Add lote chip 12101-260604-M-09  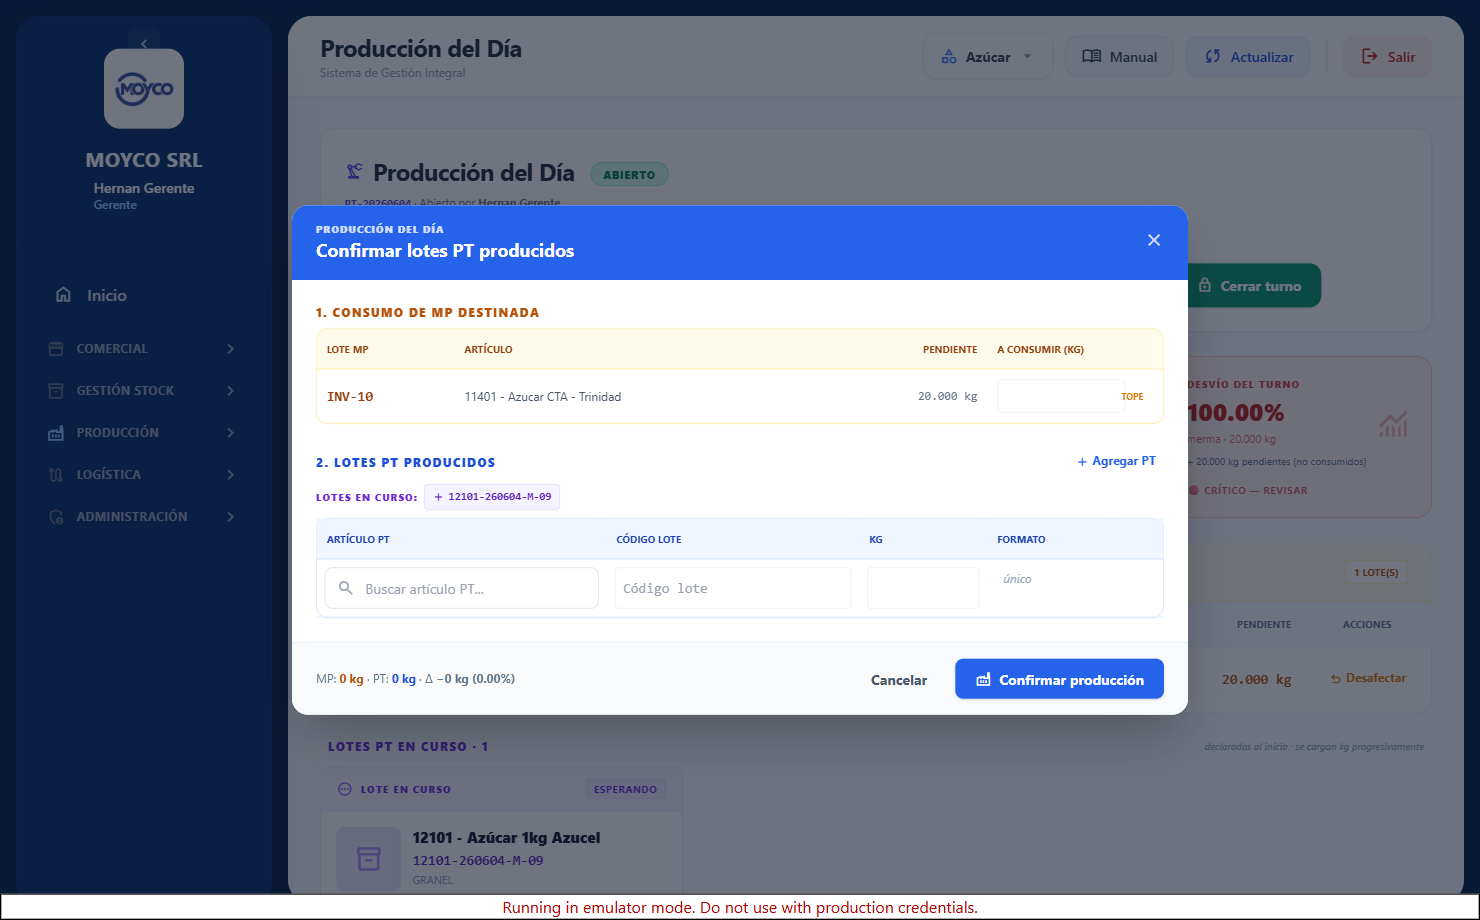coord(492,497)
